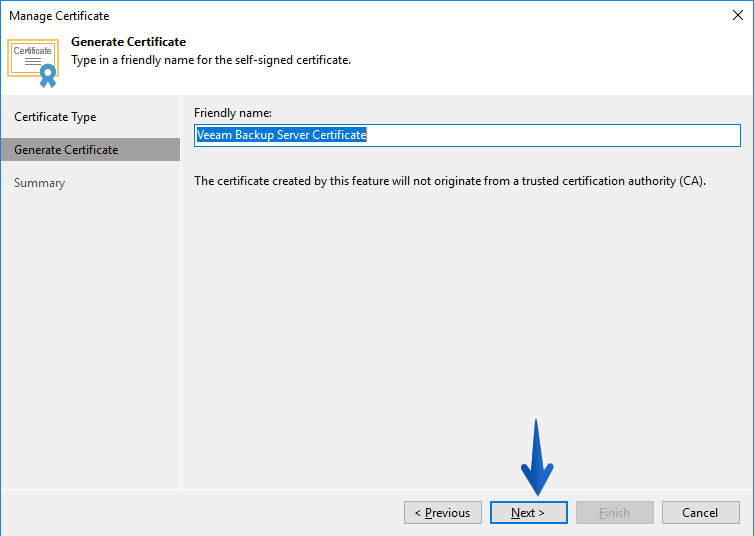Click the certificate ribbon icon in the header
The image size is (754, 536).
(x=33, y=63)
